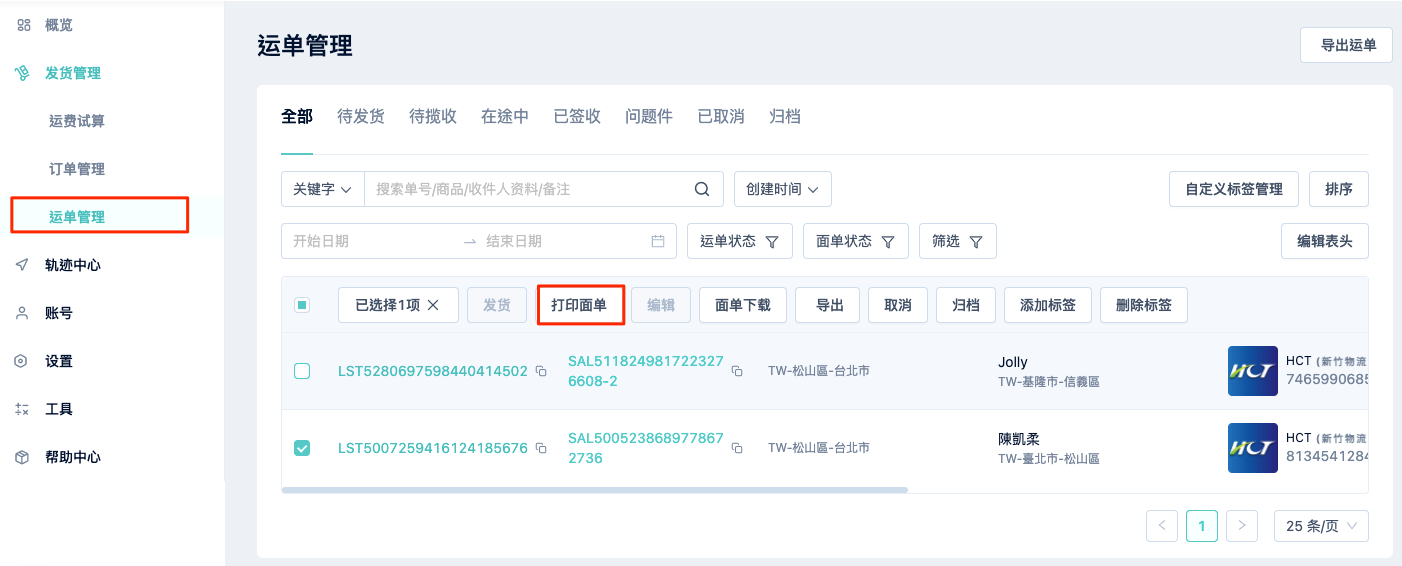
Task: Uncheck the 陳凱柔 row checkbox
Action: pyautogui.click(x=302, y=448)
